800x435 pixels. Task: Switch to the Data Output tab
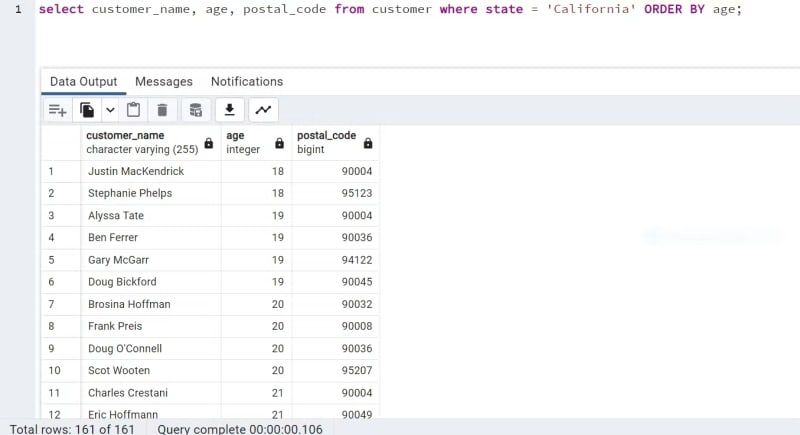pyautogui.click(x=84, y=82)
